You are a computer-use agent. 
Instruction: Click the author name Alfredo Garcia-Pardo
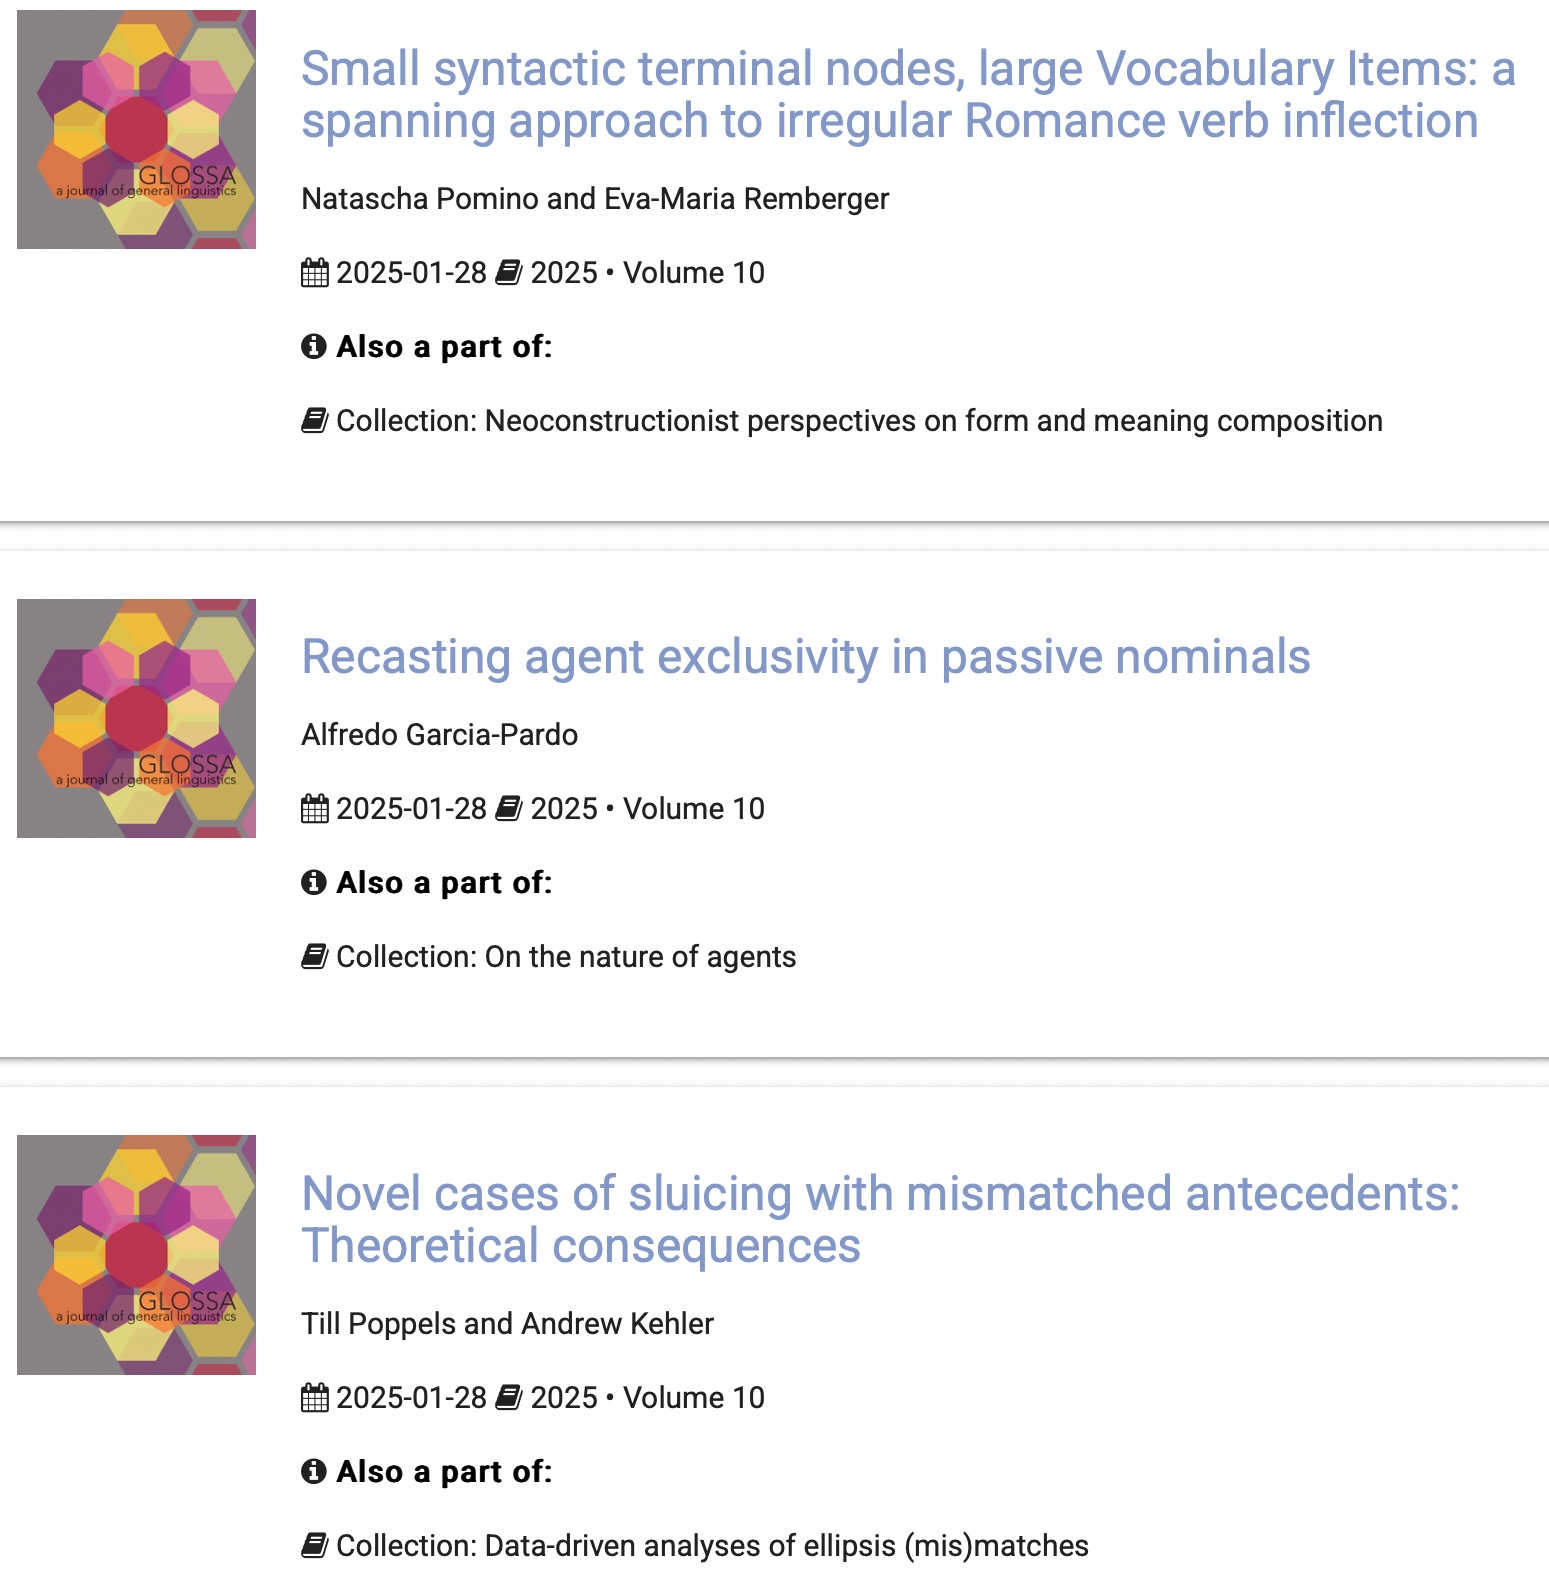coord(439,735)
